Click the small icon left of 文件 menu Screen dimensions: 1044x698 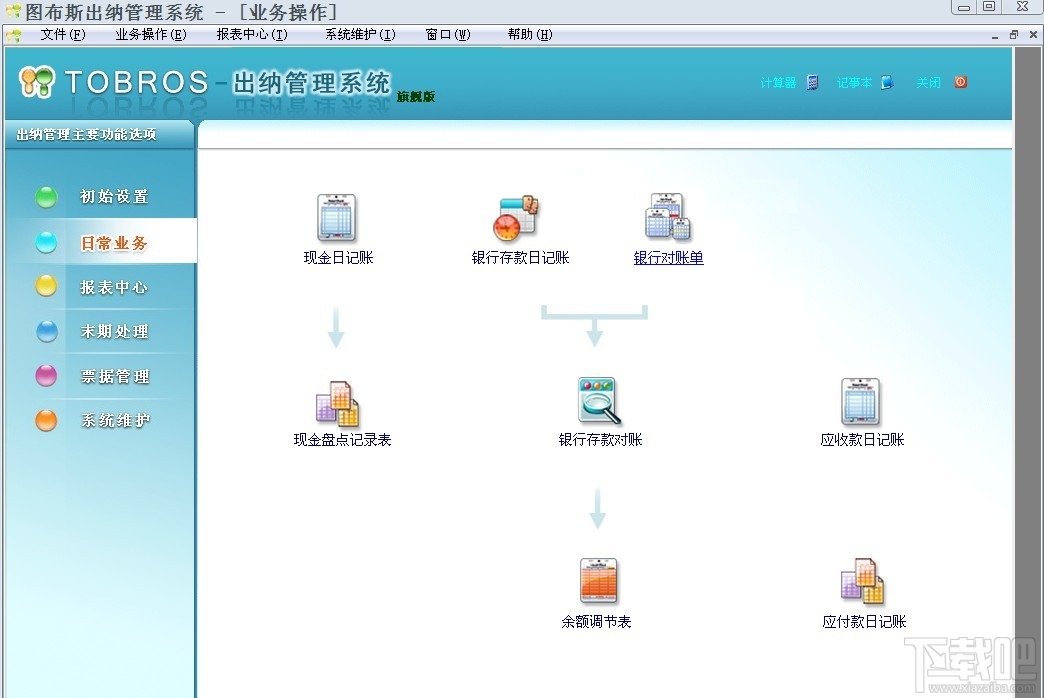coord(13,35)
